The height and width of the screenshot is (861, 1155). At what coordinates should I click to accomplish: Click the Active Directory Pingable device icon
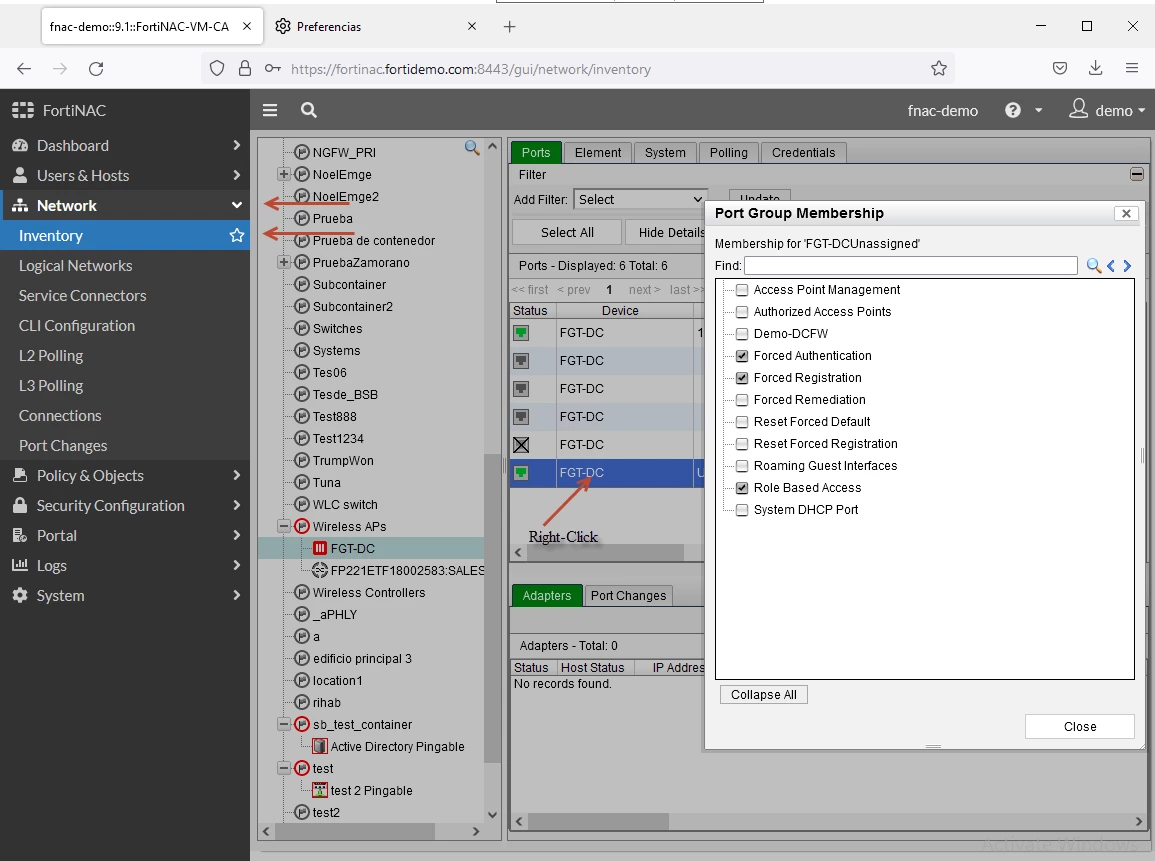pyautogui.click(x=320, y=746)
